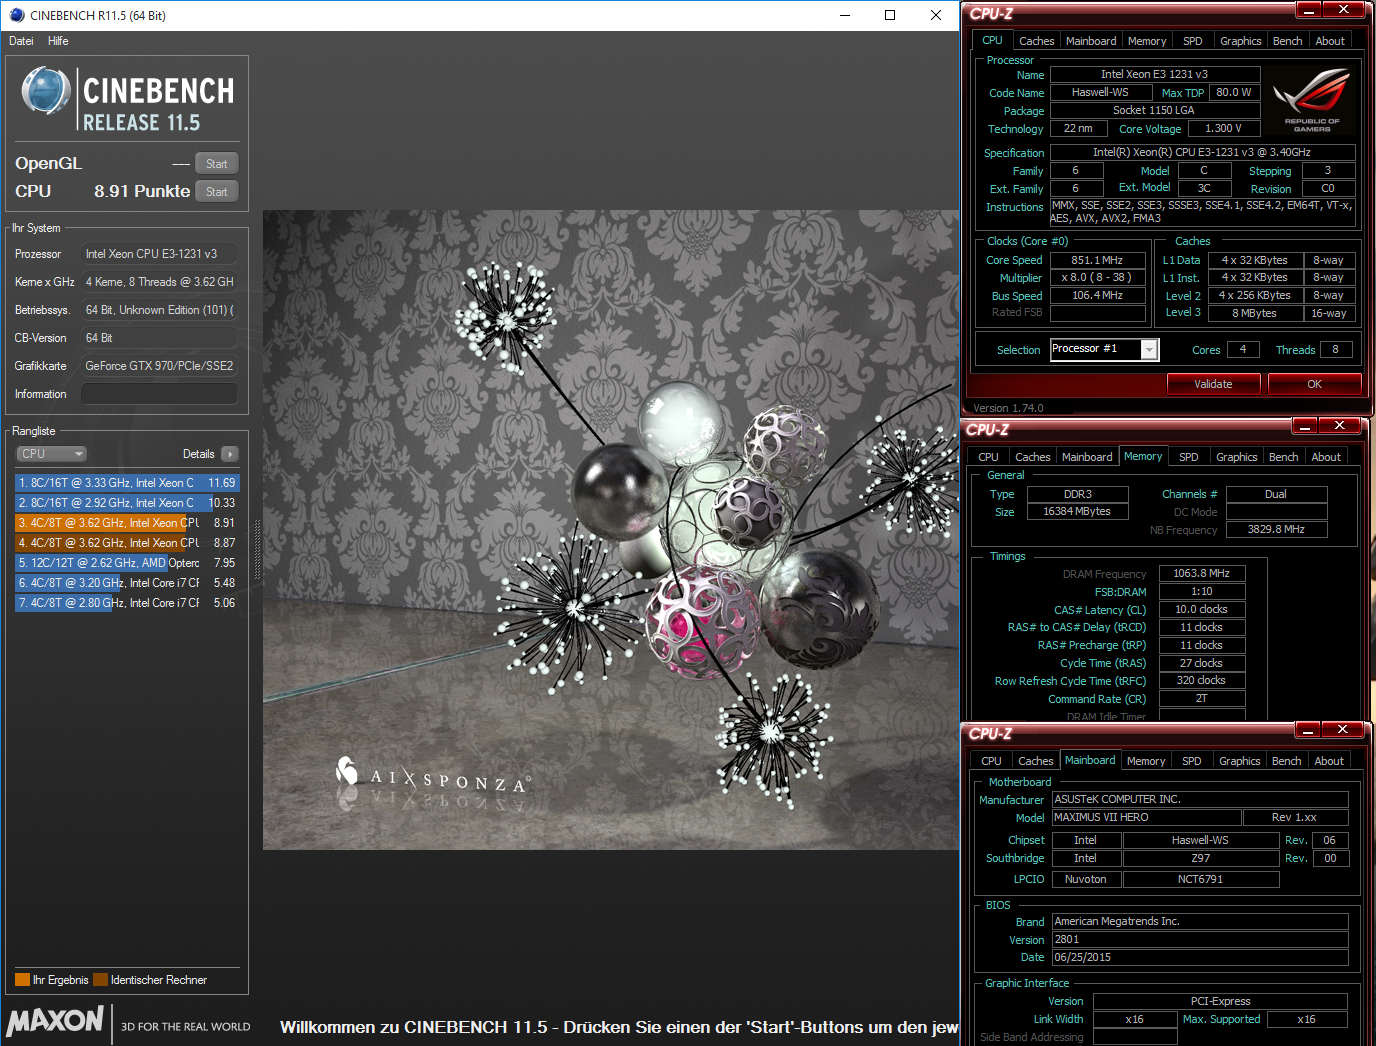Viewport: 1376px width, 1046px height.
Task: Close the Cinebench window
Action: (x=936, y=15)
